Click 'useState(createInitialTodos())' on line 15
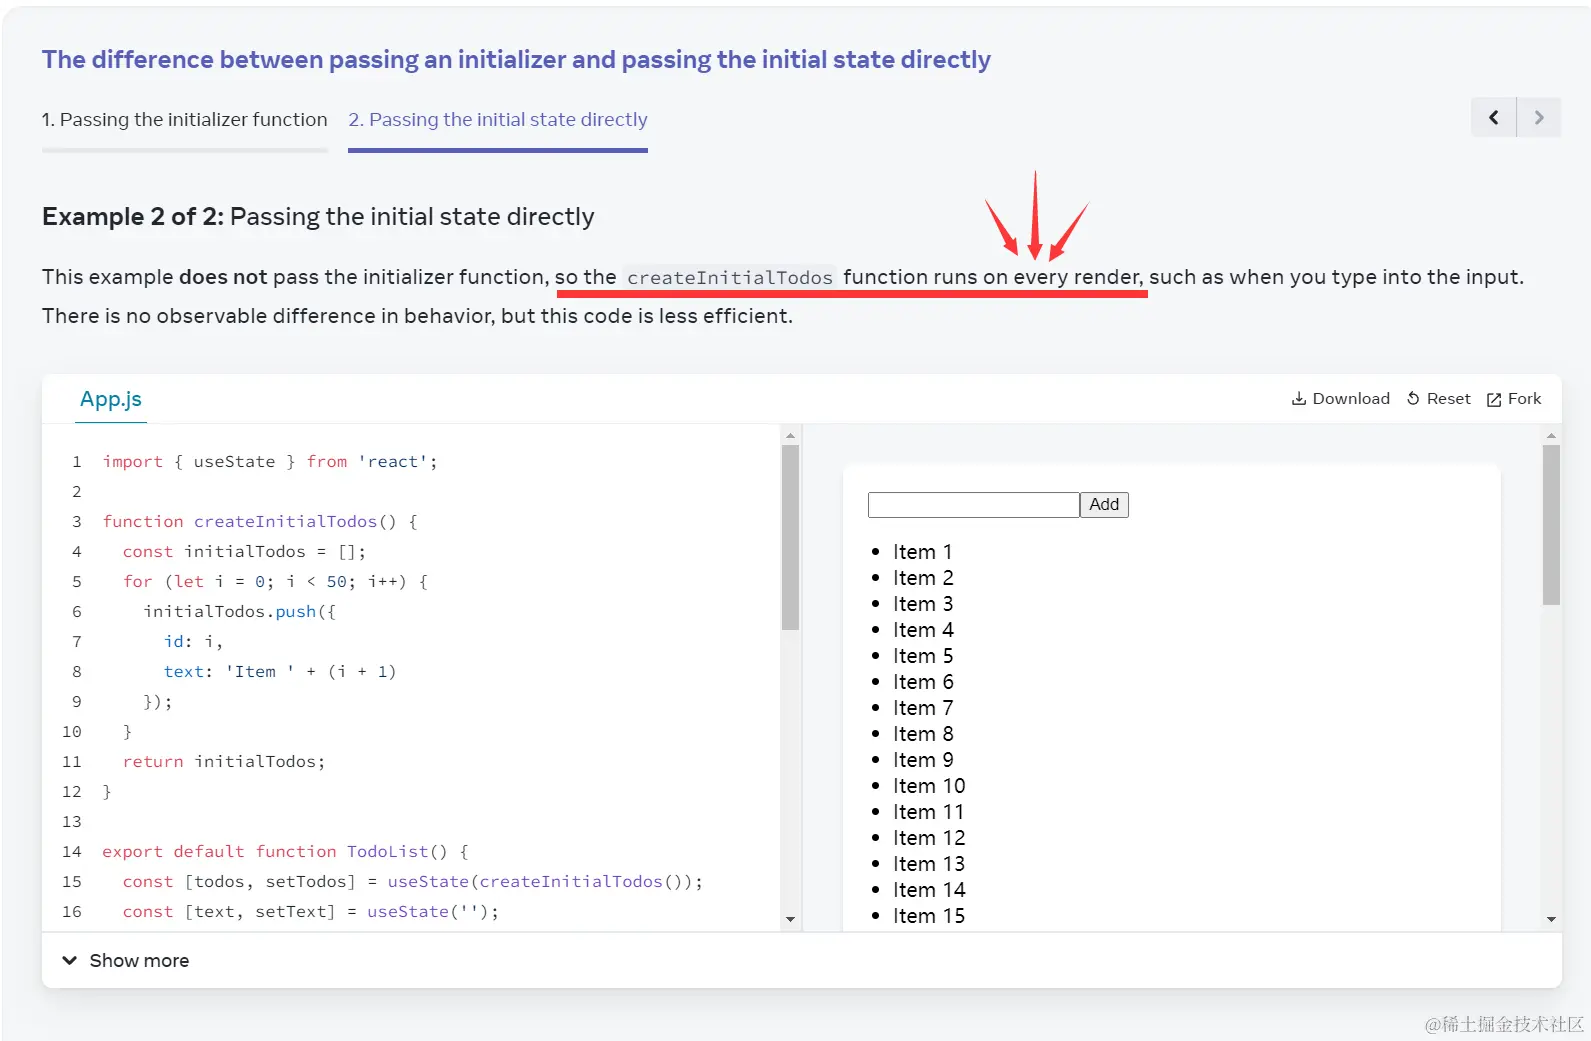The width and height of the screenshot is (1591, 1041). pos(540,882)
